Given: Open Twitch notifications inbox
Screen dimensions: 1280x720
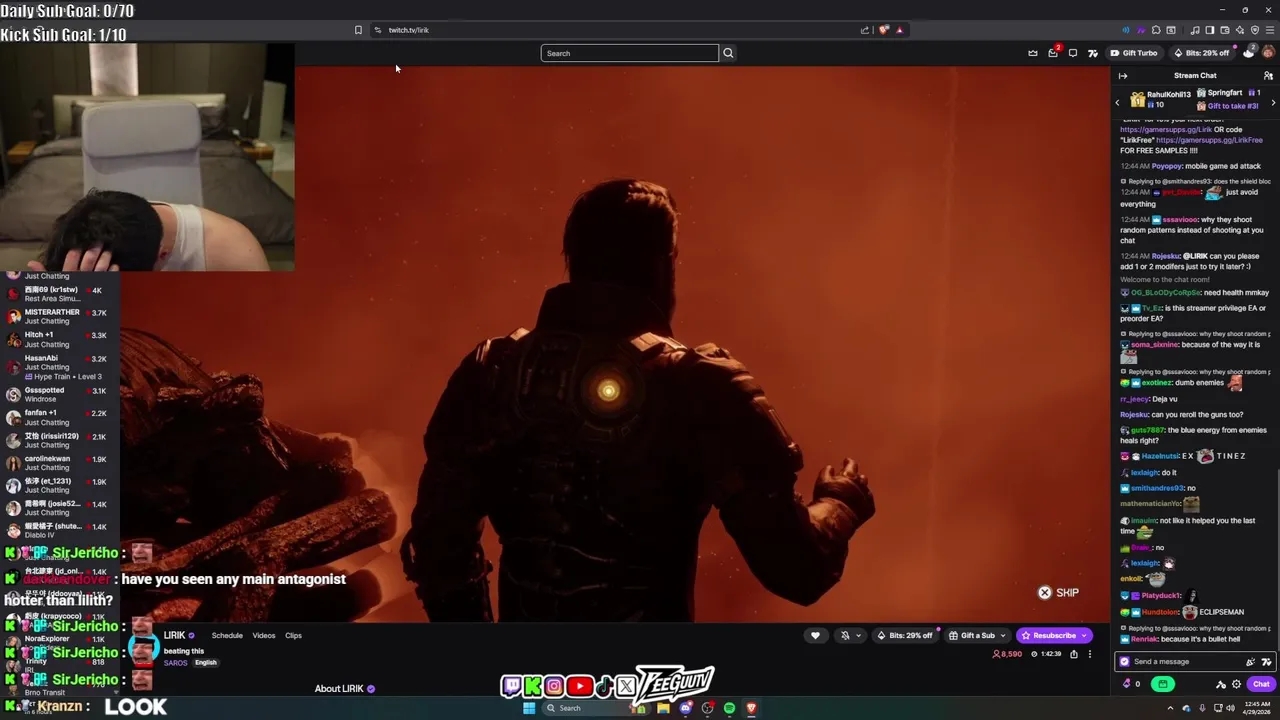Looking at the screenshot, I should [1053, 53].
